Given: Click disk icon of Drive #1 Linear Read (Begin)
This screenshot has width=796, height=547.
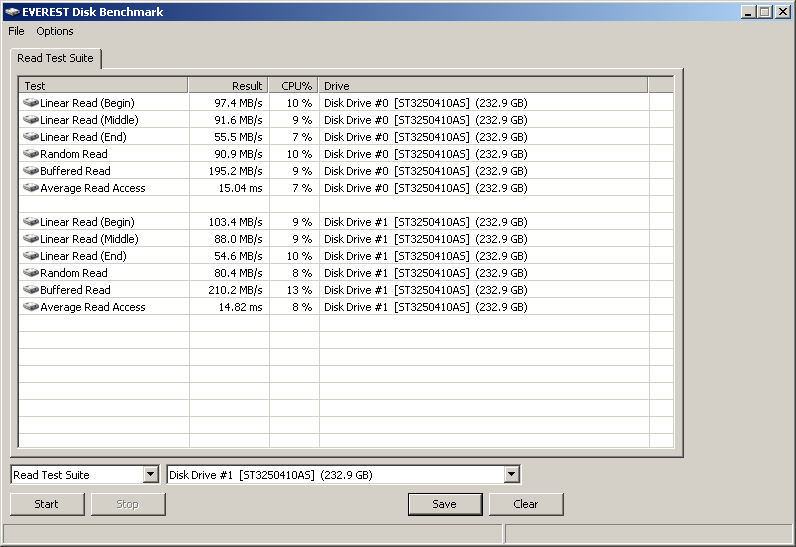Looking at the screenshot, I should click(x=31, y=222).
